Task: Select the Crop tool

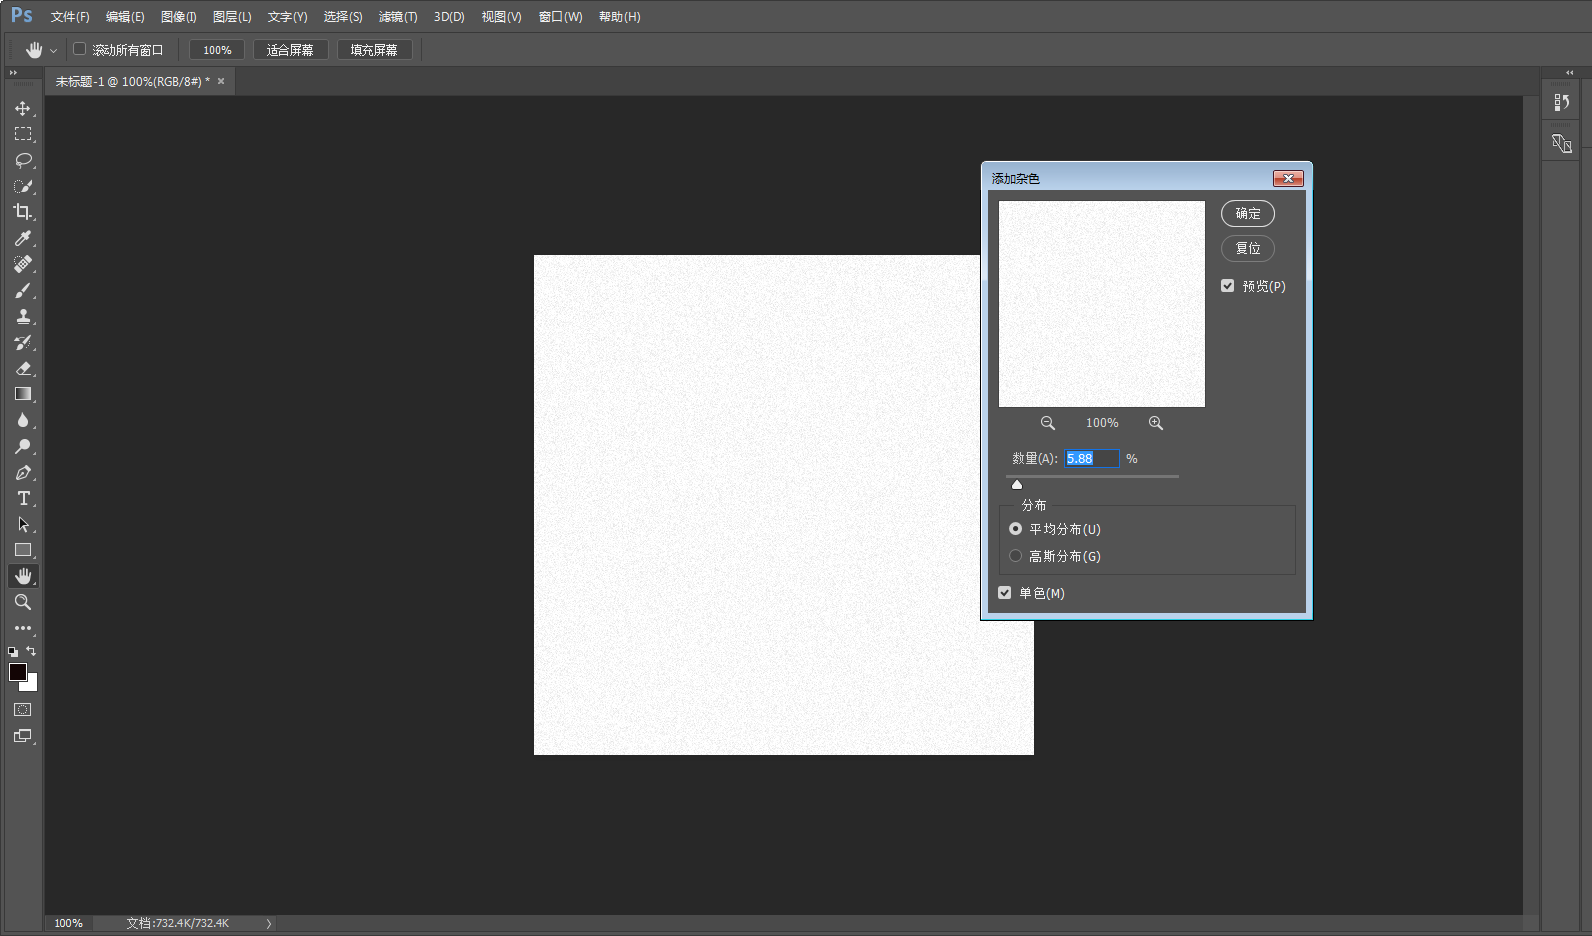Action: (23, 212)
